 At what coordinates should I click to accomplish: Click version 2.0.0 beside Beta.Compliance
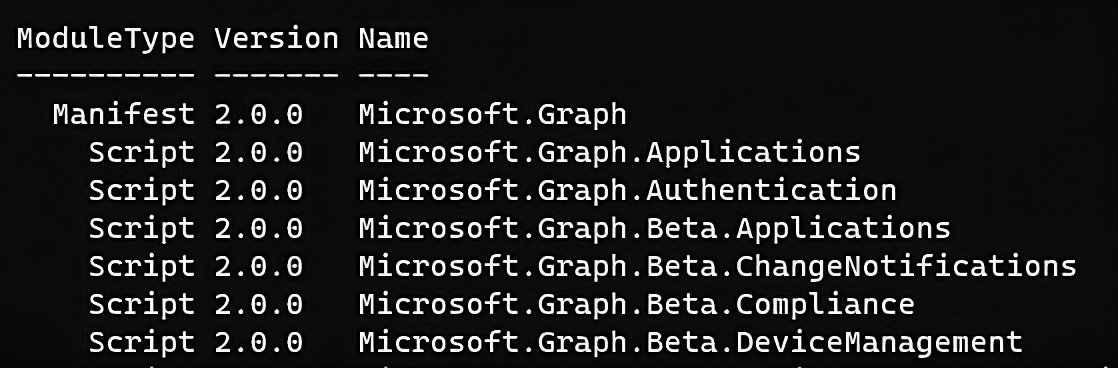click(x=259, y=305)
